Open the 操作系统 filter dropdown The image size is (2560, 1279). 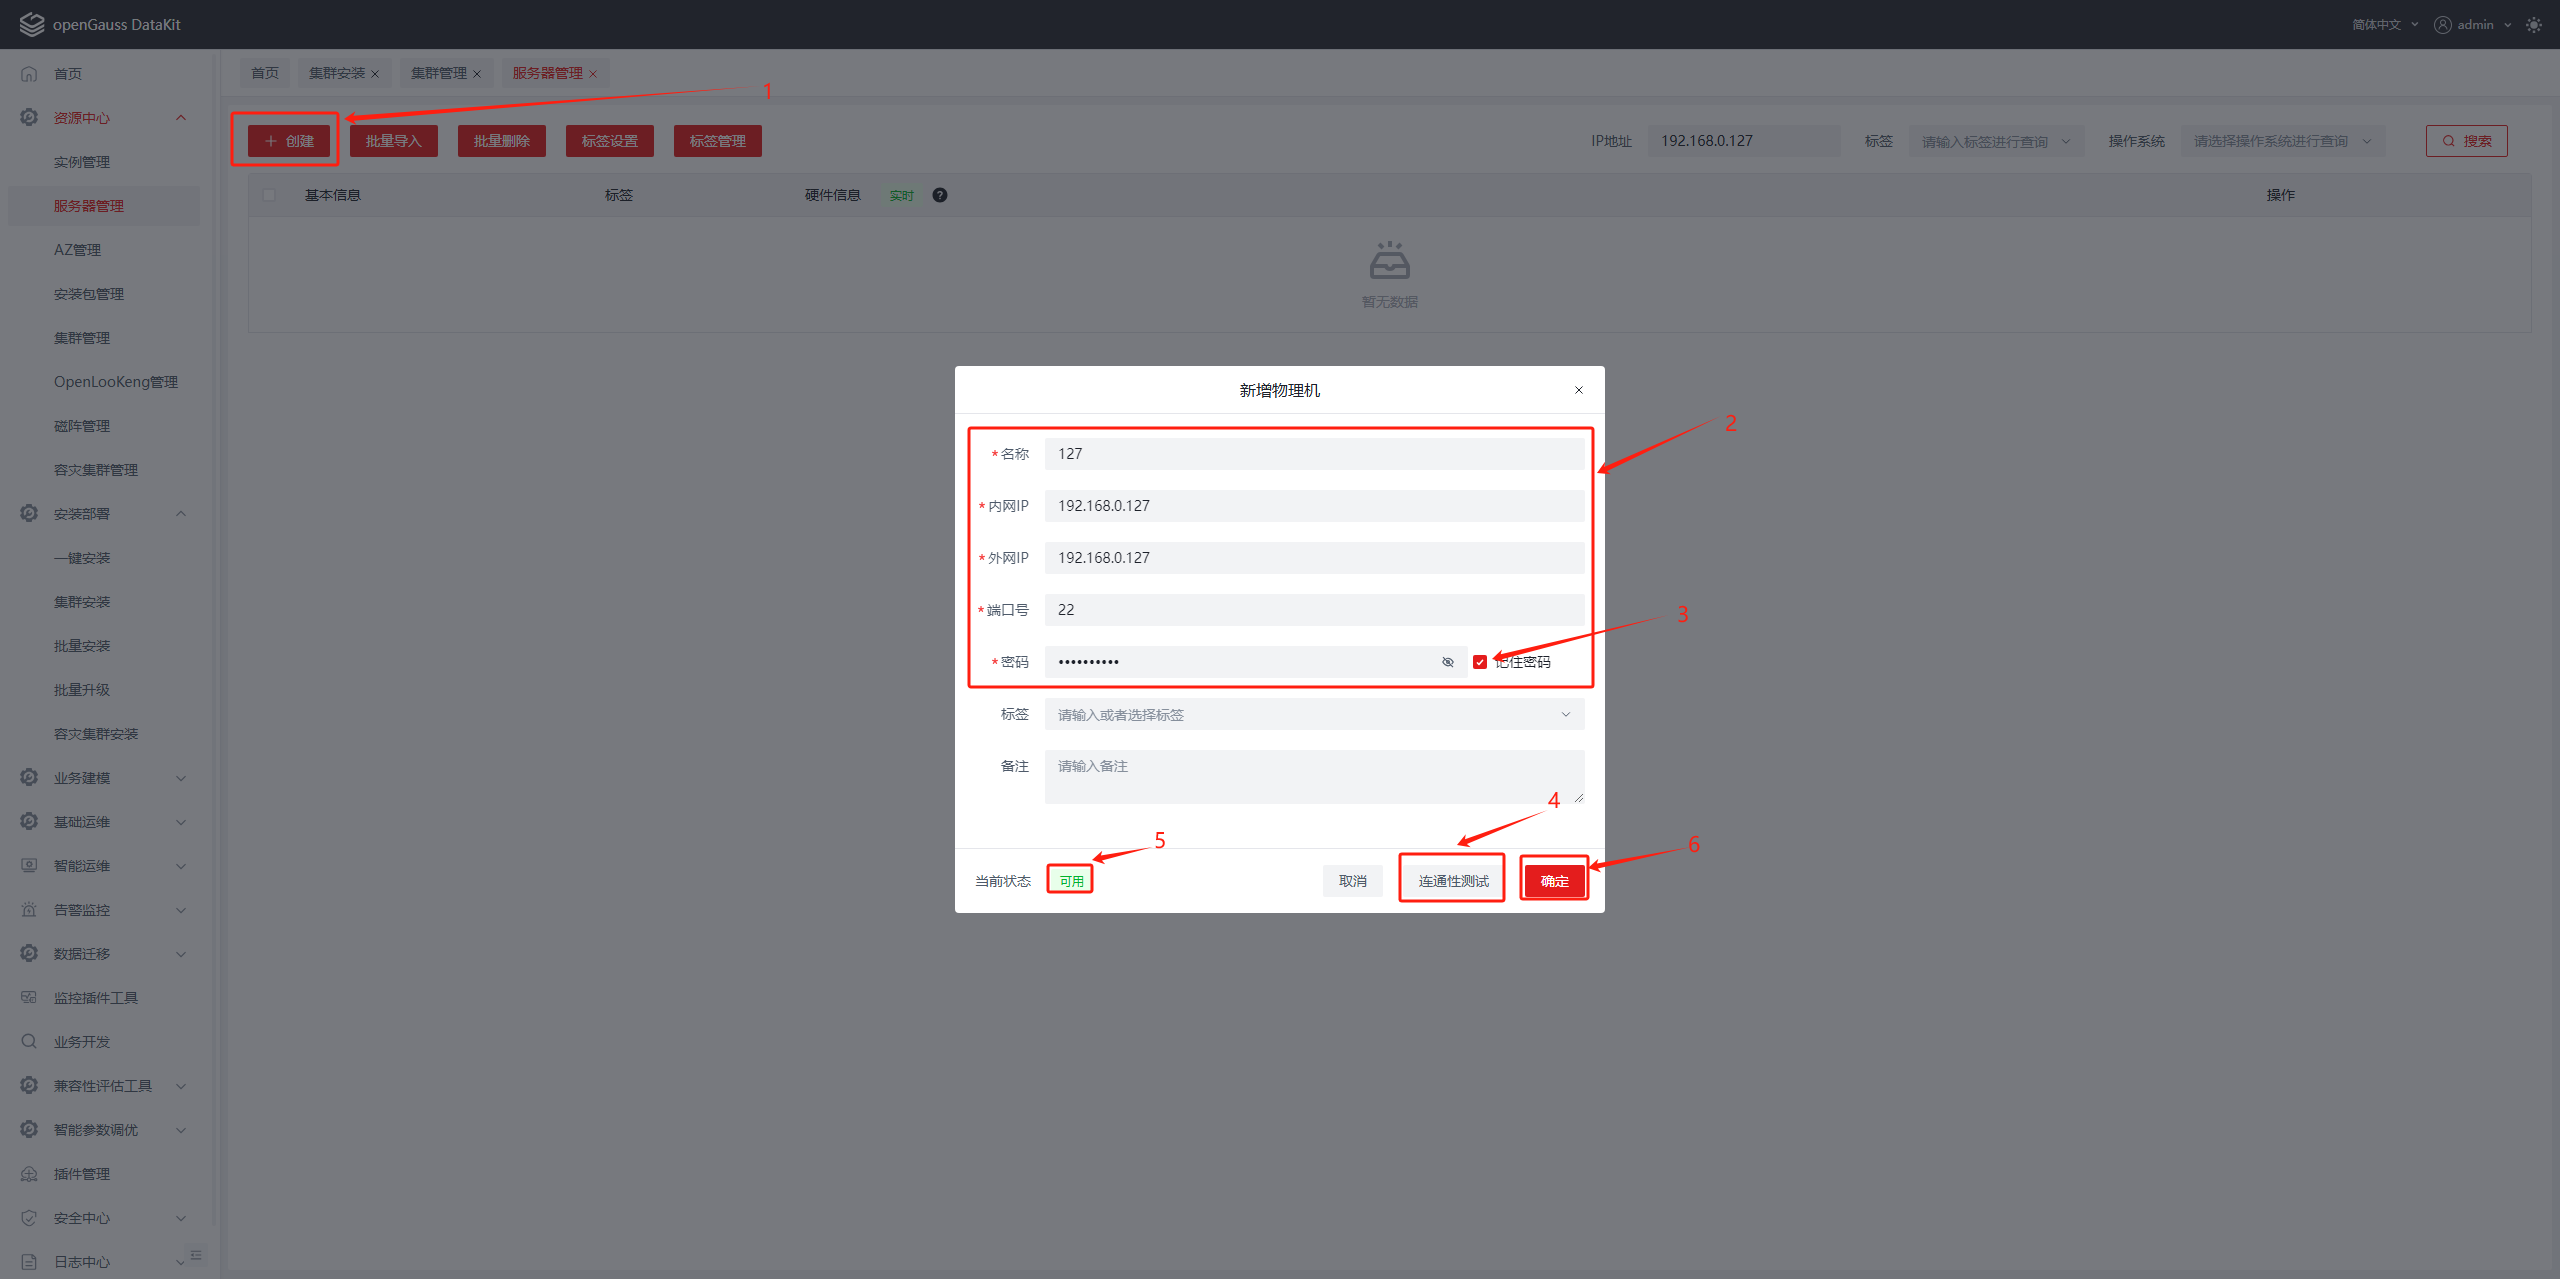coord(2282,141)
